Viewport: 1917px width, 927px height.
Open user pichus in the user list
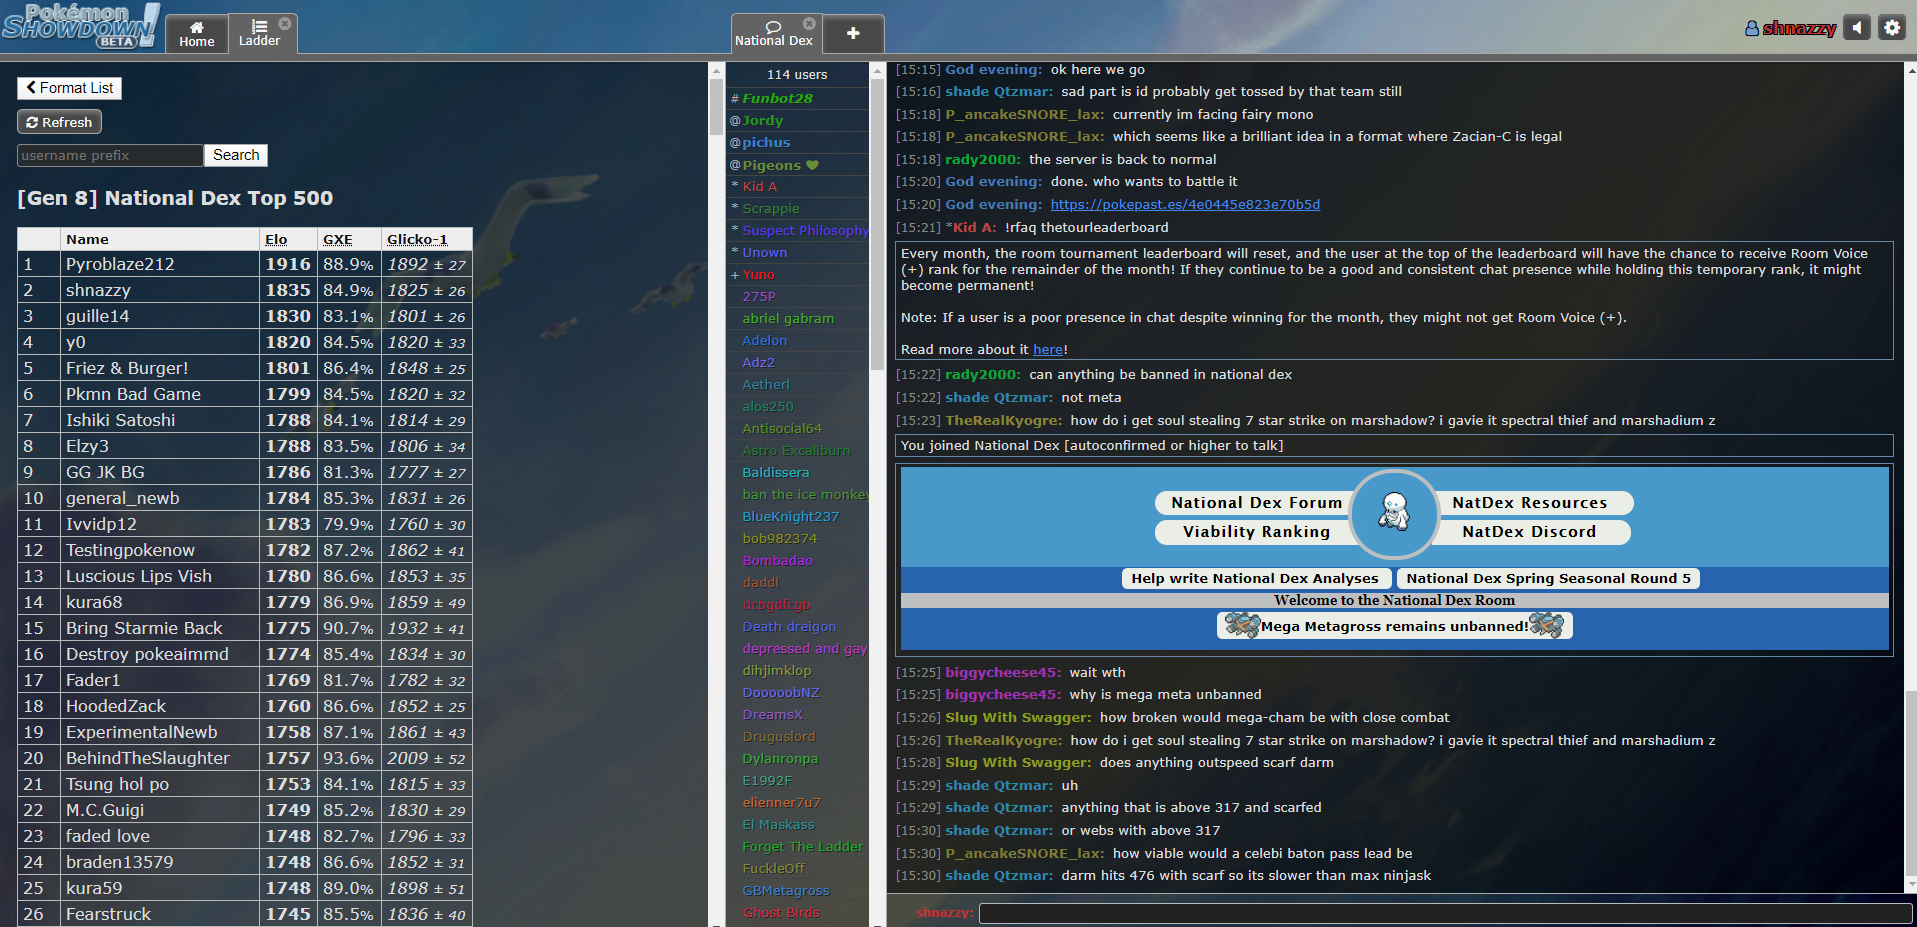[797, 142]
